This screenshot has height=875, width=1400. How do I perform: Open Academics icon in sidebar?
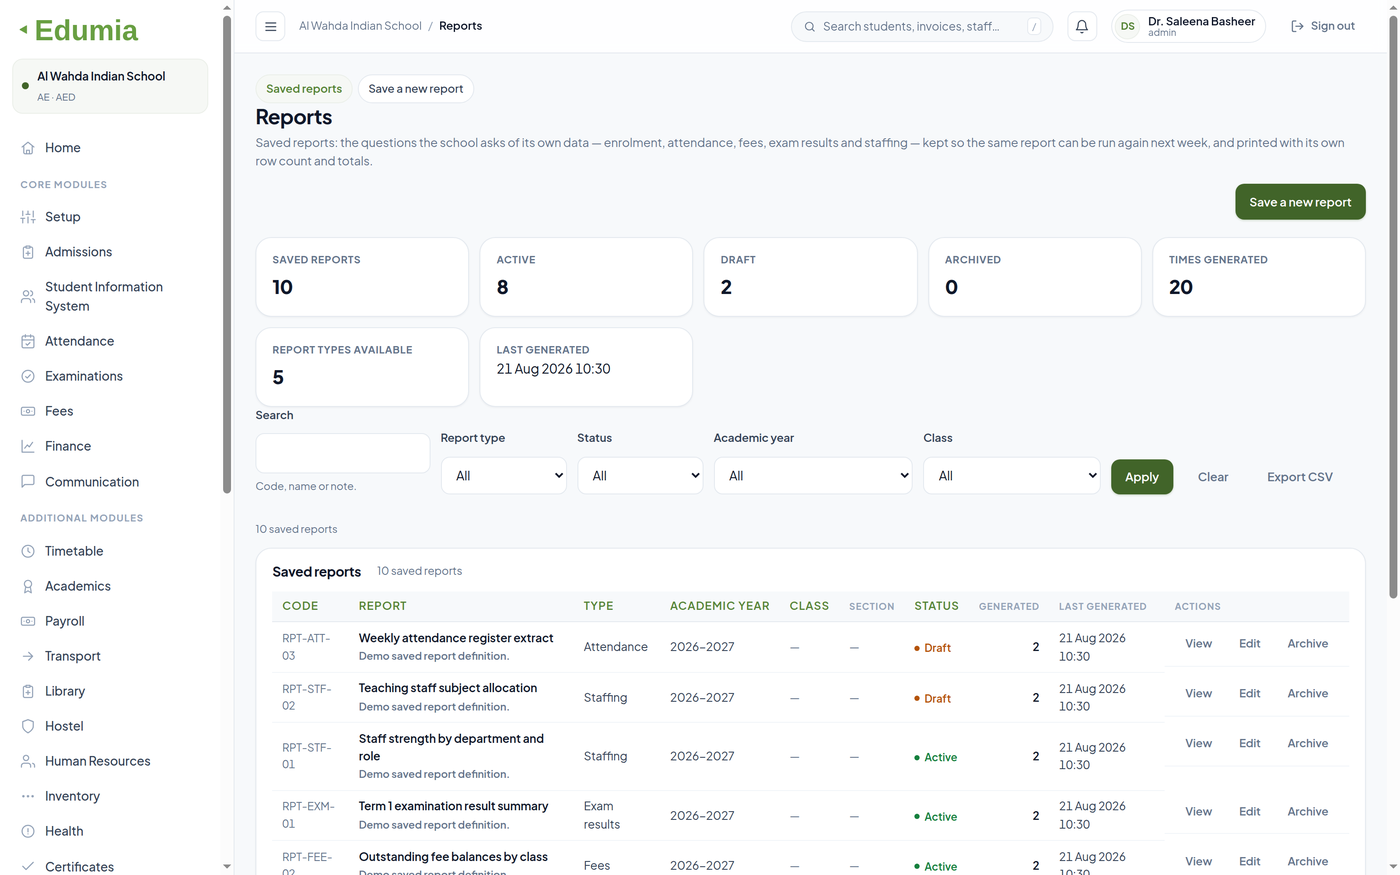[x=28, y=586]
